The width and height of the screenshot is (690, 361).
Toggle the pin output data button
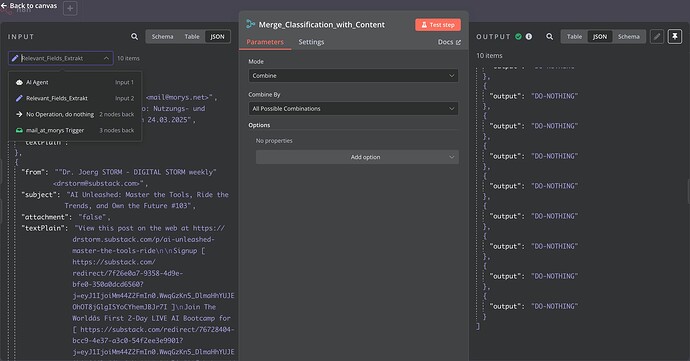pos(675,37)
